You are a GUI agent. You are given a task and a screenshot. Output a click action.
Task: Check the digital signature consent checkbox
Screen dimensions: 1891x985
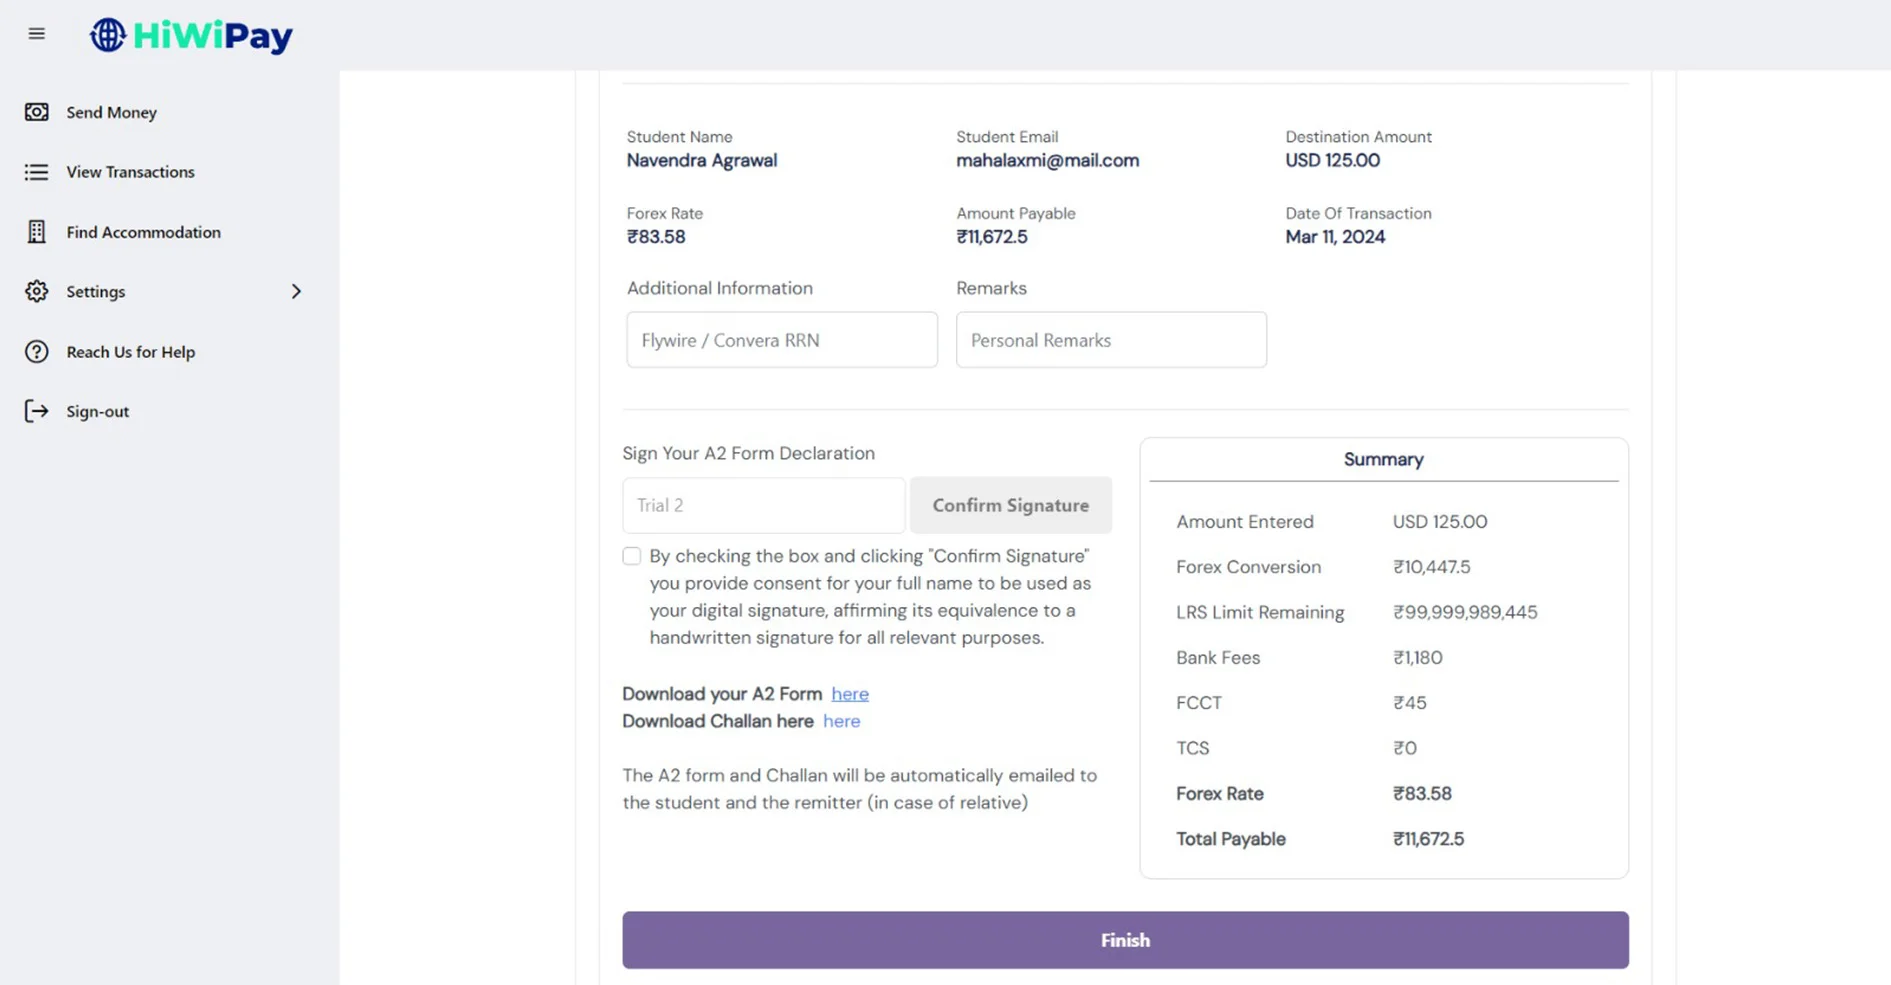[x=632, y=556]
